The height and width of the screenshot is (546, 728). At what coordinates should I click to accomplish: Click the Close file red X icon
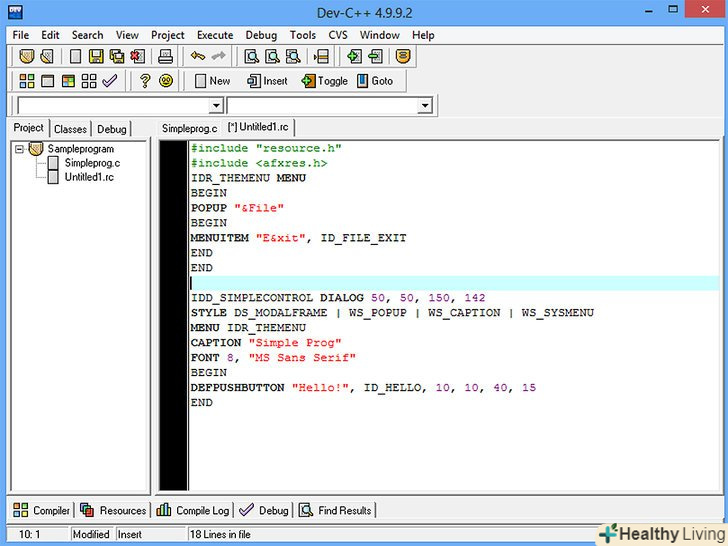tap(136, 57)
